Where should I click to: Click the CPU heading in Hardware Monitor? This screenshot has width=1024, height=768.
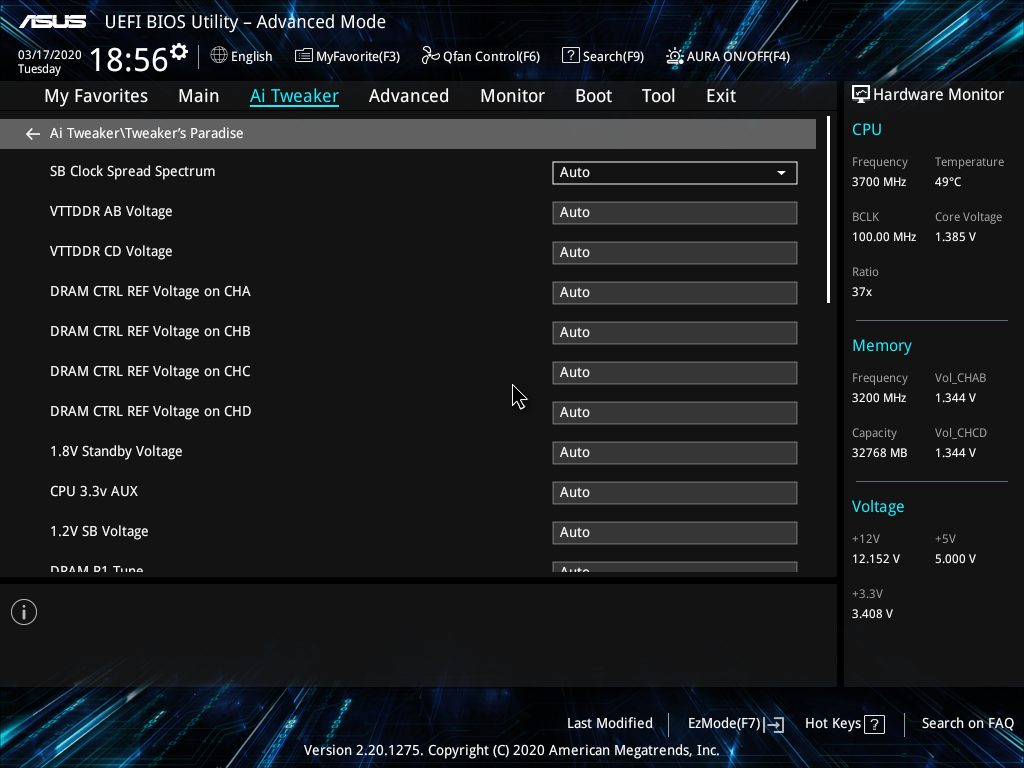tap(867, 129)
